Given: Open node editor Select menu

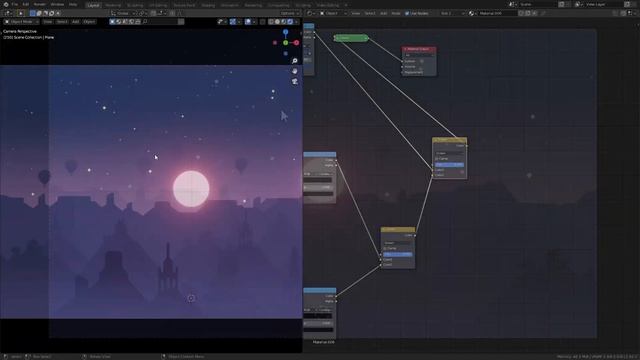Looking at the screenshot, I should [370, 13].
